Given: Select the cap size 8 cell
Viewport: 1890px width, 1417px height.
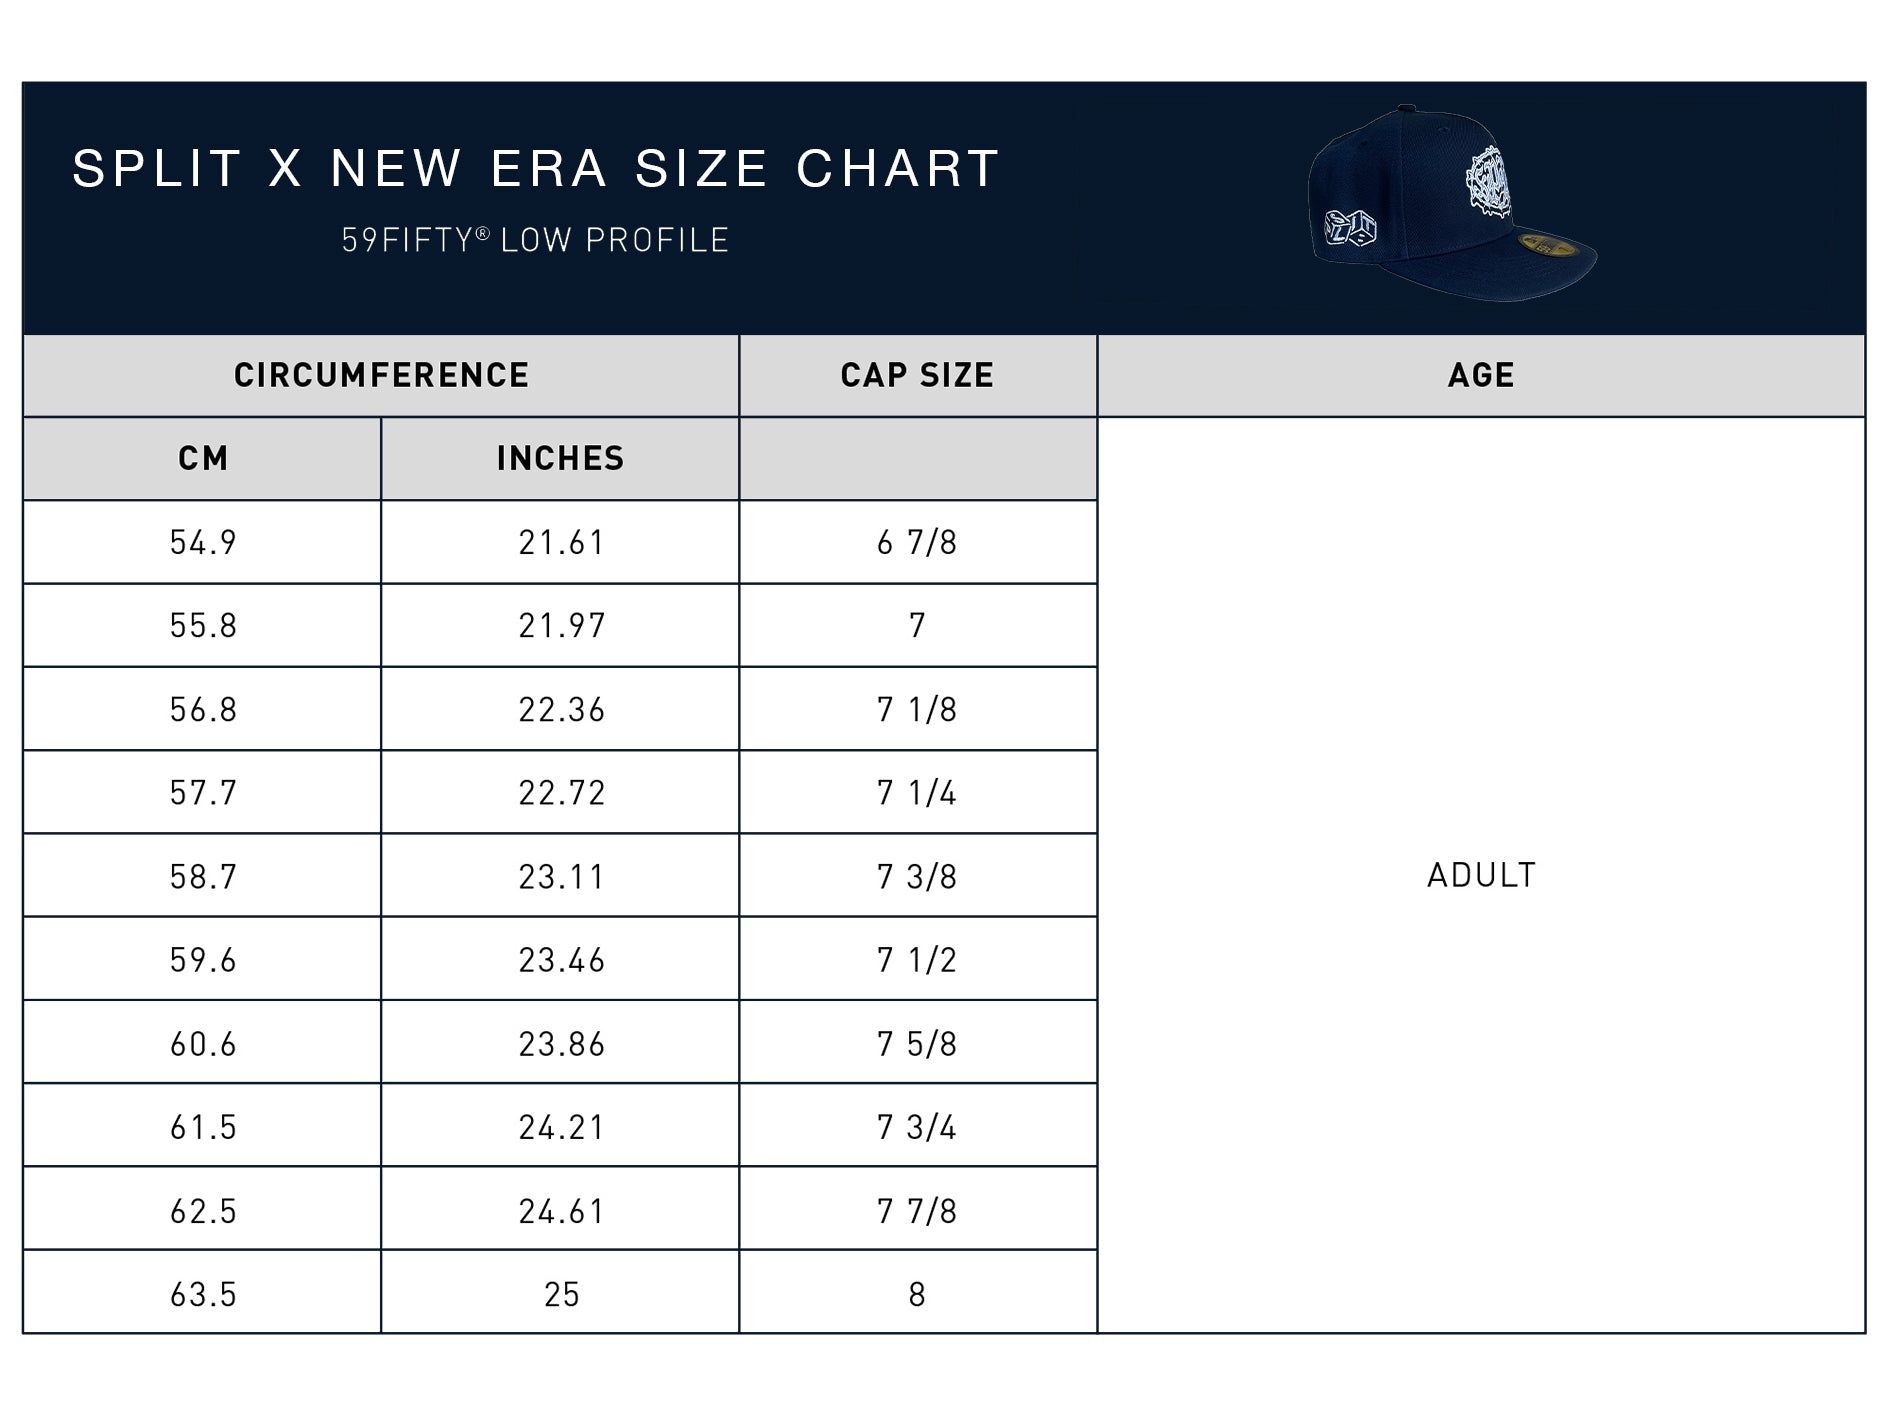Looking at the screenshot, I should coord(918,1293).
